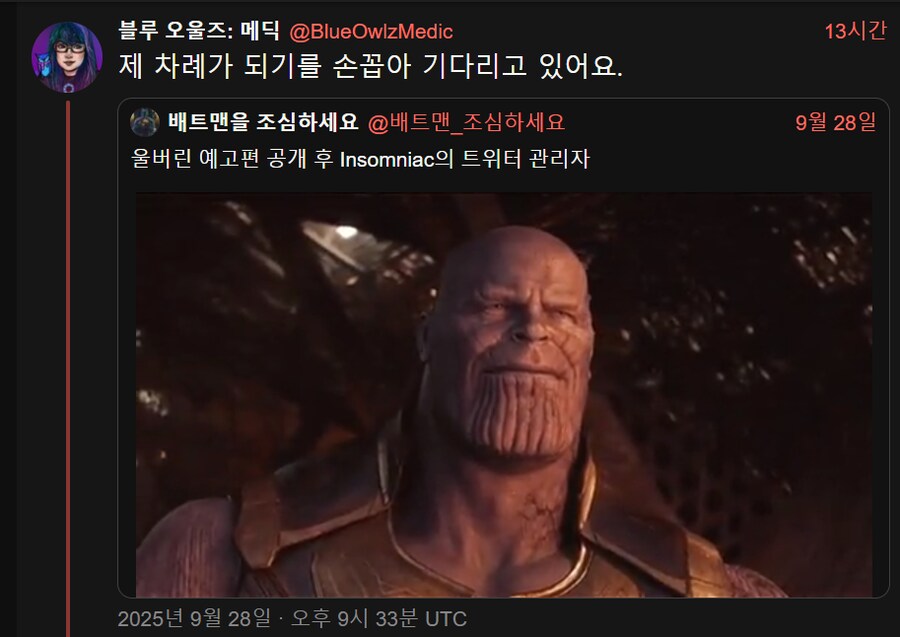900x637 pixels.
Task: Click the 메딕 part of the author name
Action: [260, 31]
